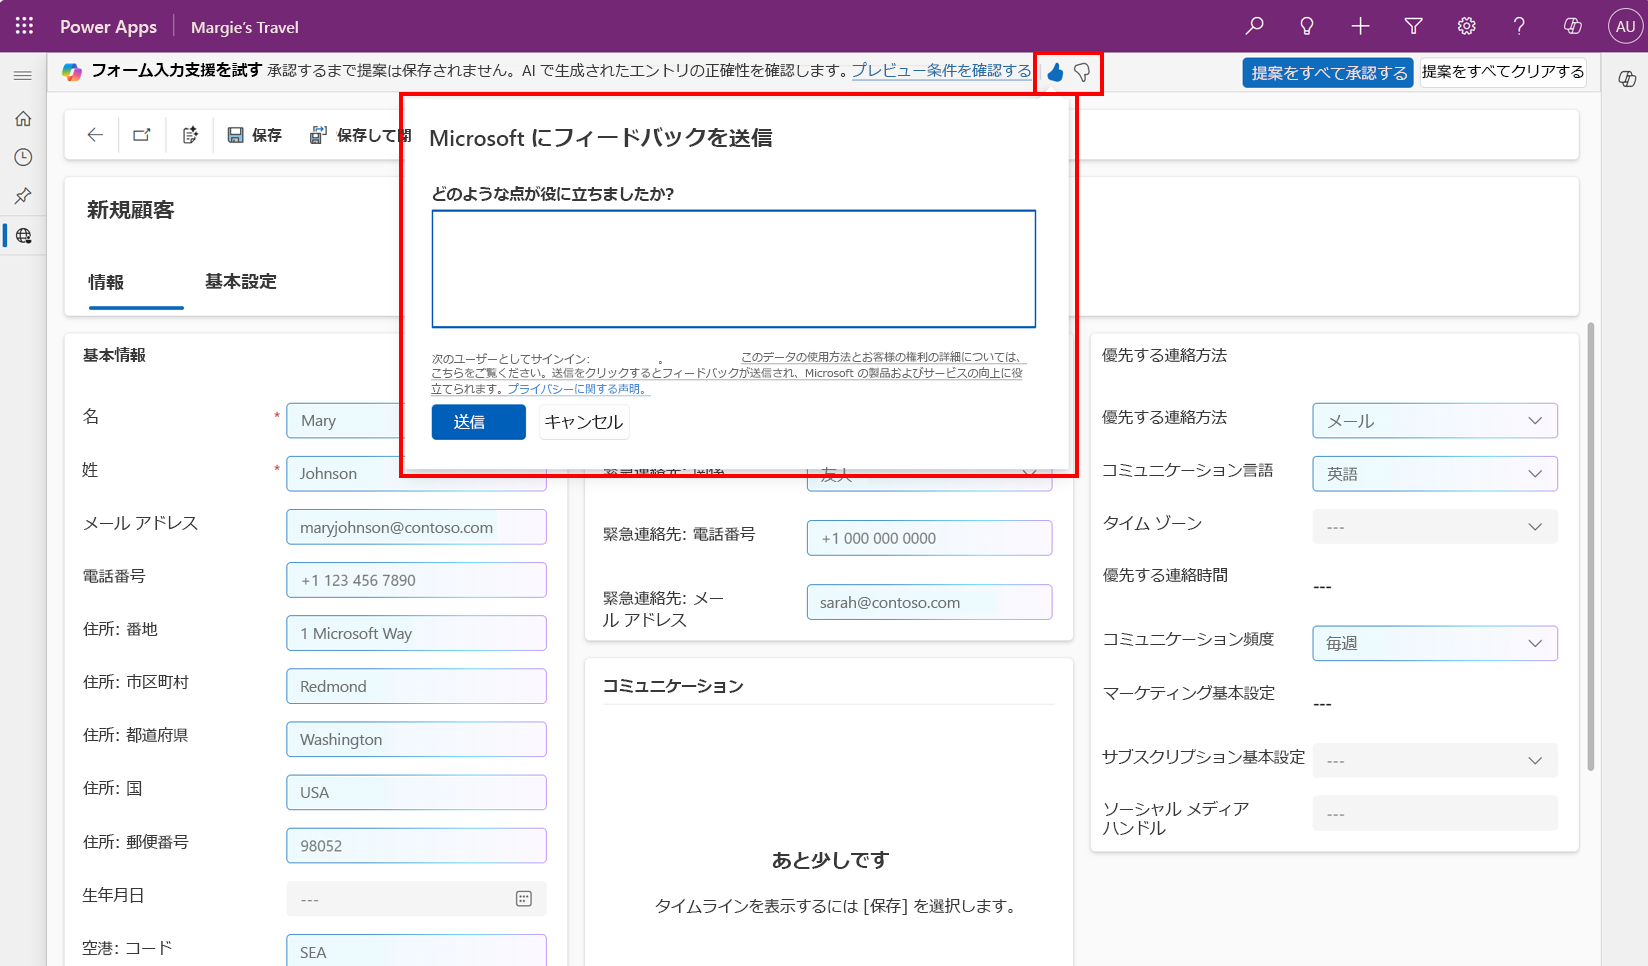
Task: Open the AU account avatar
Action: point(1626,27)
